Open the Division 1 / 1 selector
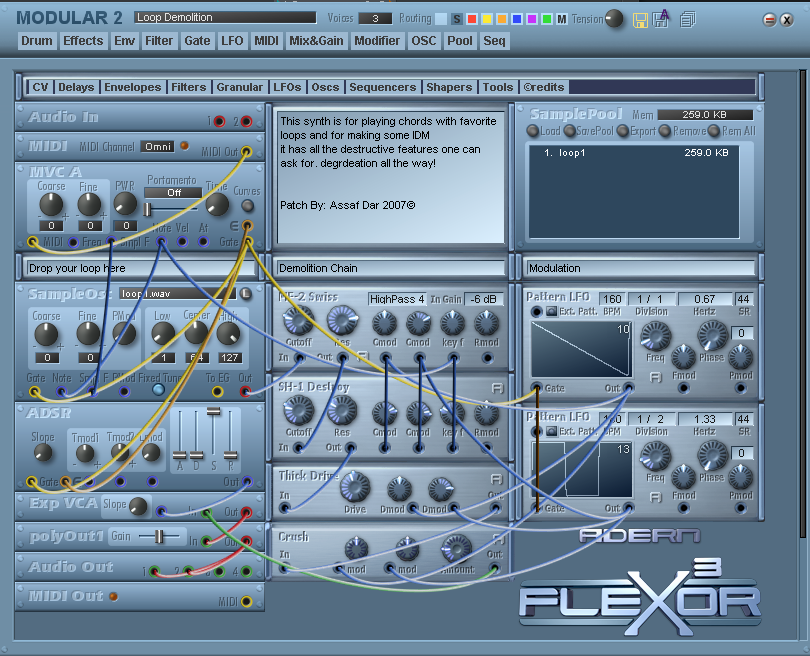The width and height of the screenshot is (810, 656). 650,299
